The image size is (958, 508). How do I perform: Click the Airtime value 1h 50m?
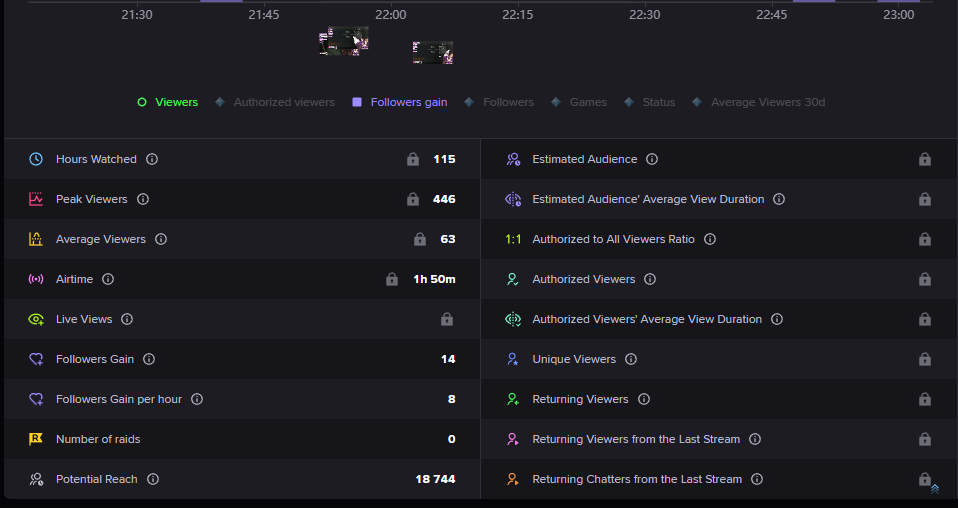(434, 279)
